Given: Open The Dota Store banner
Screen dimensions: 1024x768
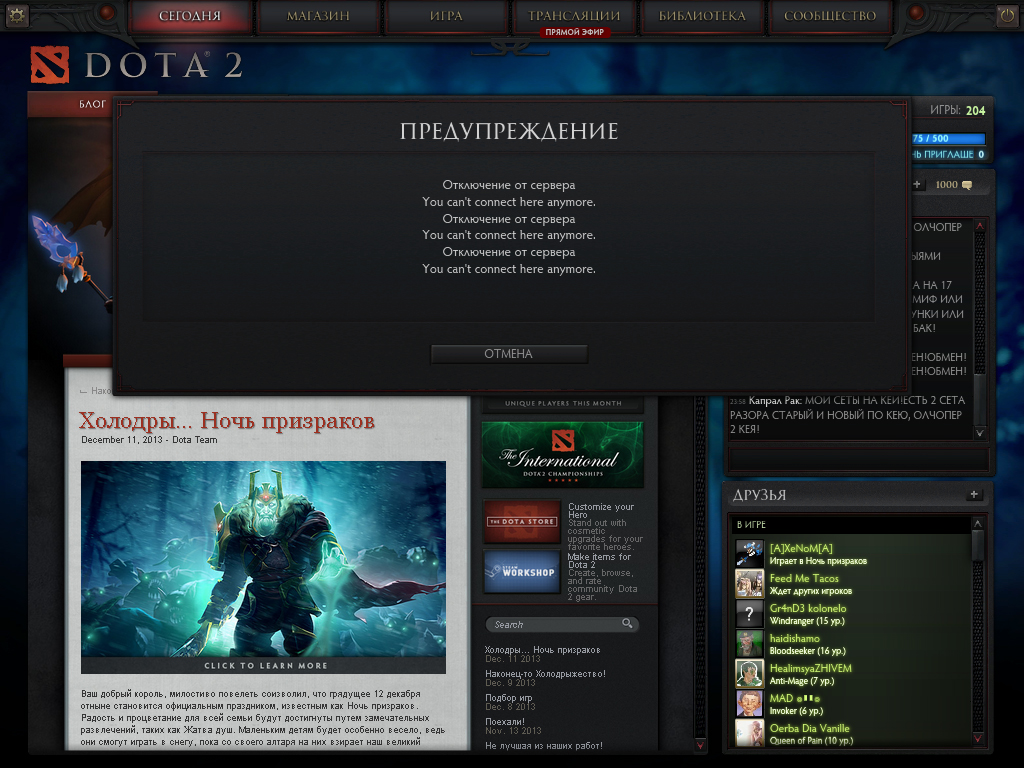Looking at the screenshot, I should click(522, 521).
